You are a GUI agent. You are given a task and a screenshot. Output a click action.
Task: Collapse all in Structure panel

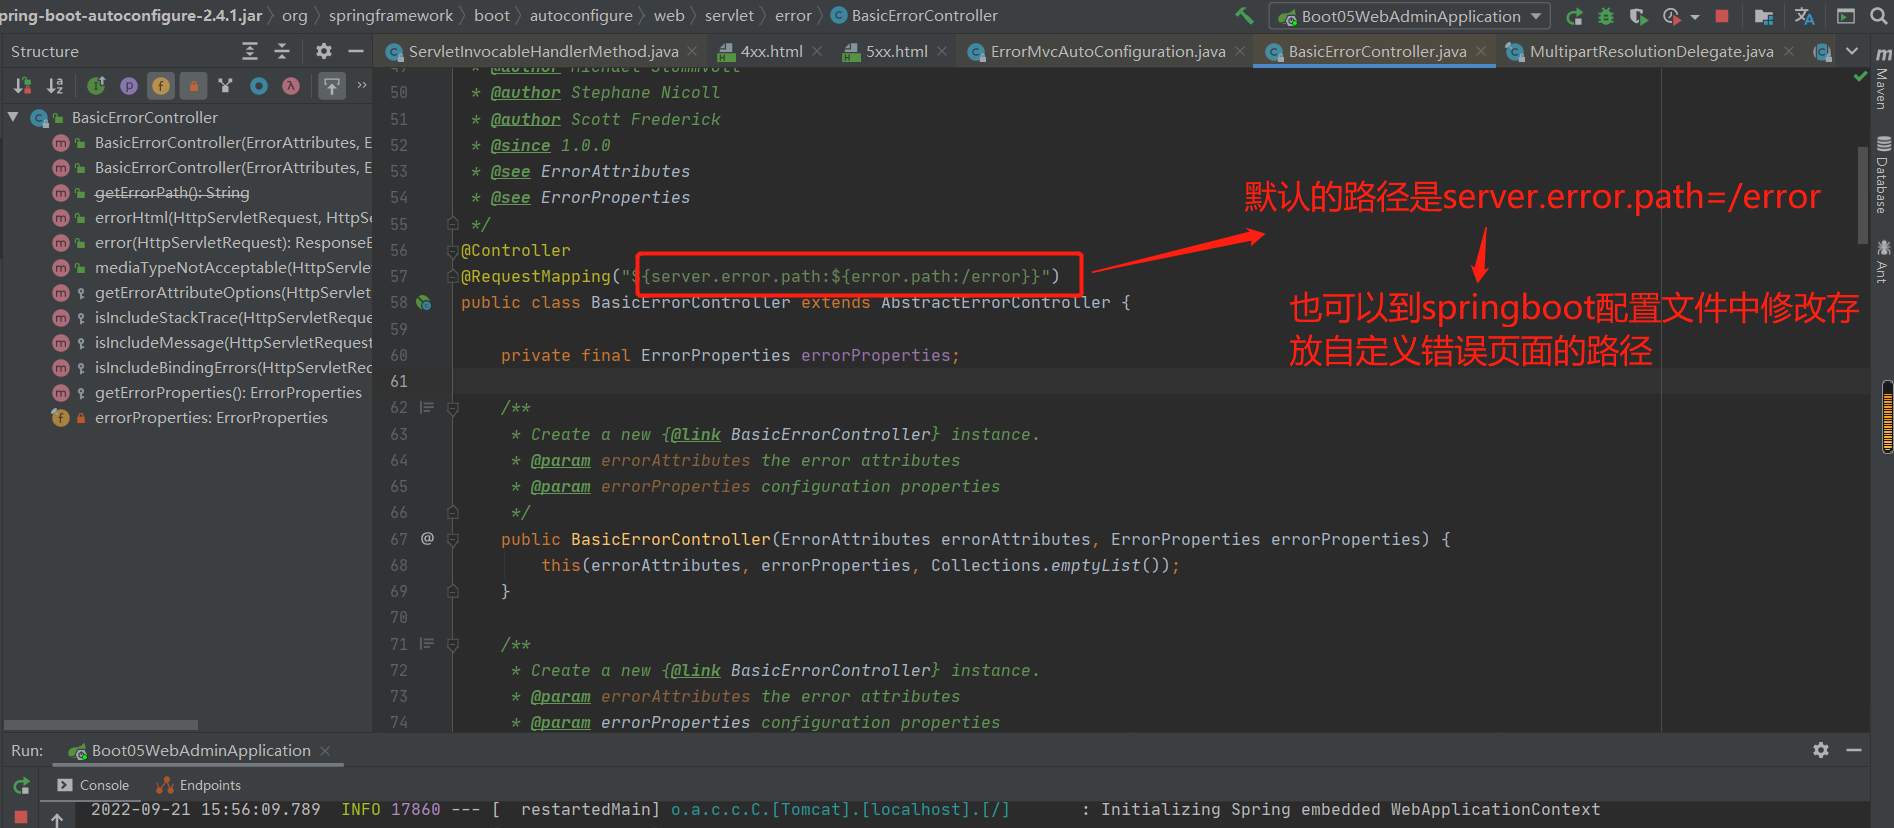coord(282,51)
